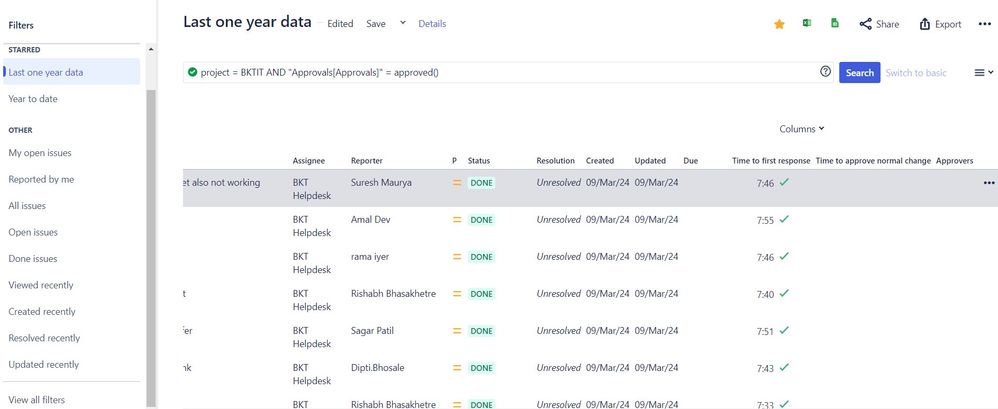Click SLA met checkmark next to 7:40
Screen dimensions: 998x409
coord(784,293)
